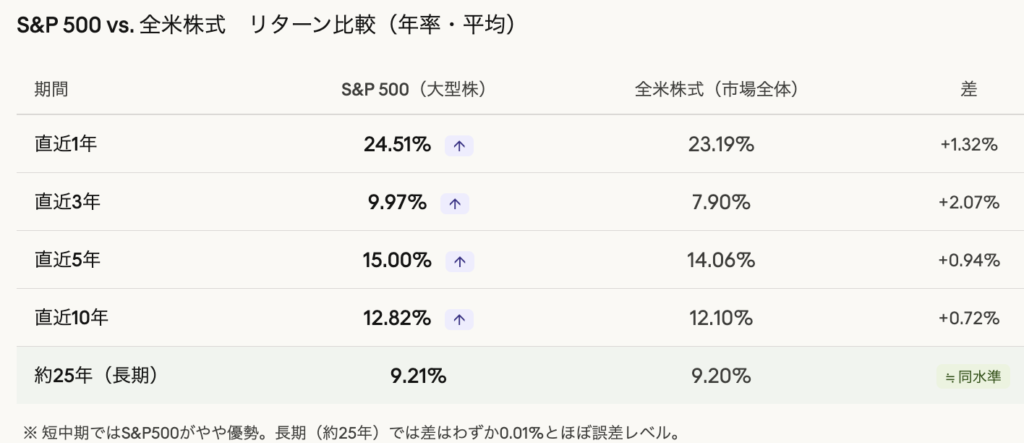Click the up-arrow badge beside 24.51%
1024x443 pixels.
pos(459,145)
